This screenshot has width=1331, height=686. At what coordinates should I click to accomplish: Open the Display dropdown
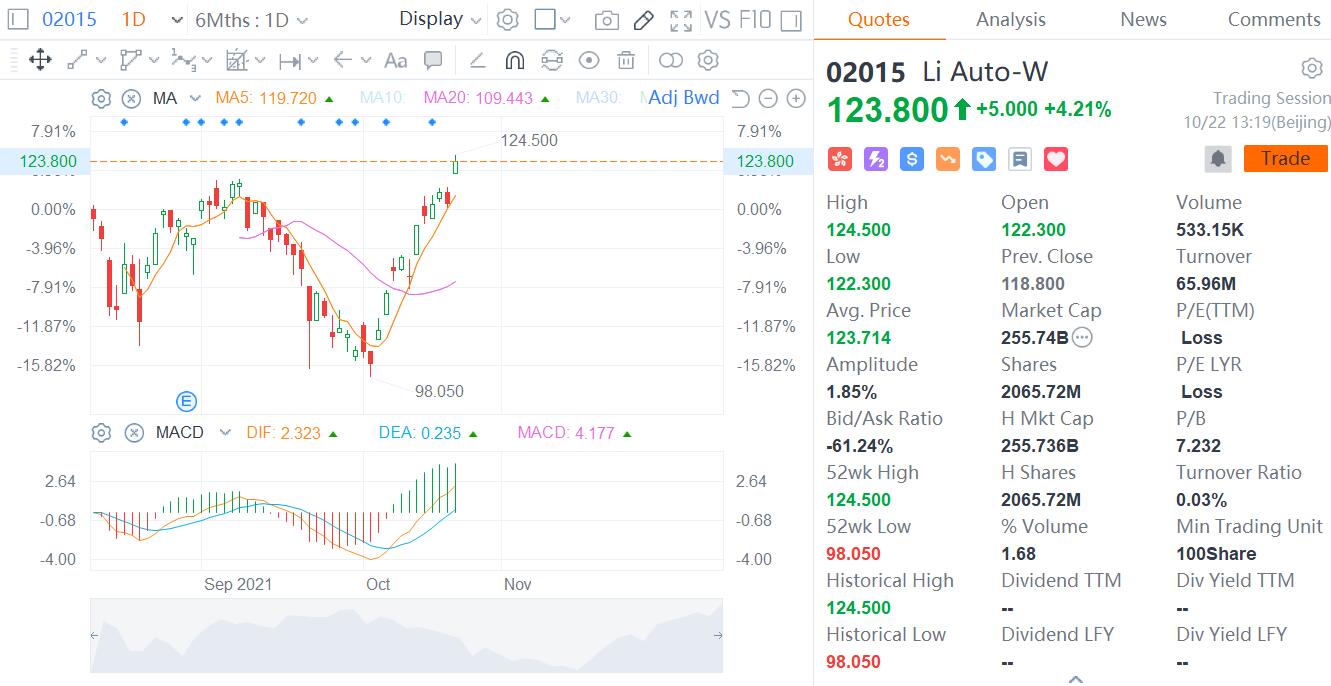tap(440, 19)
